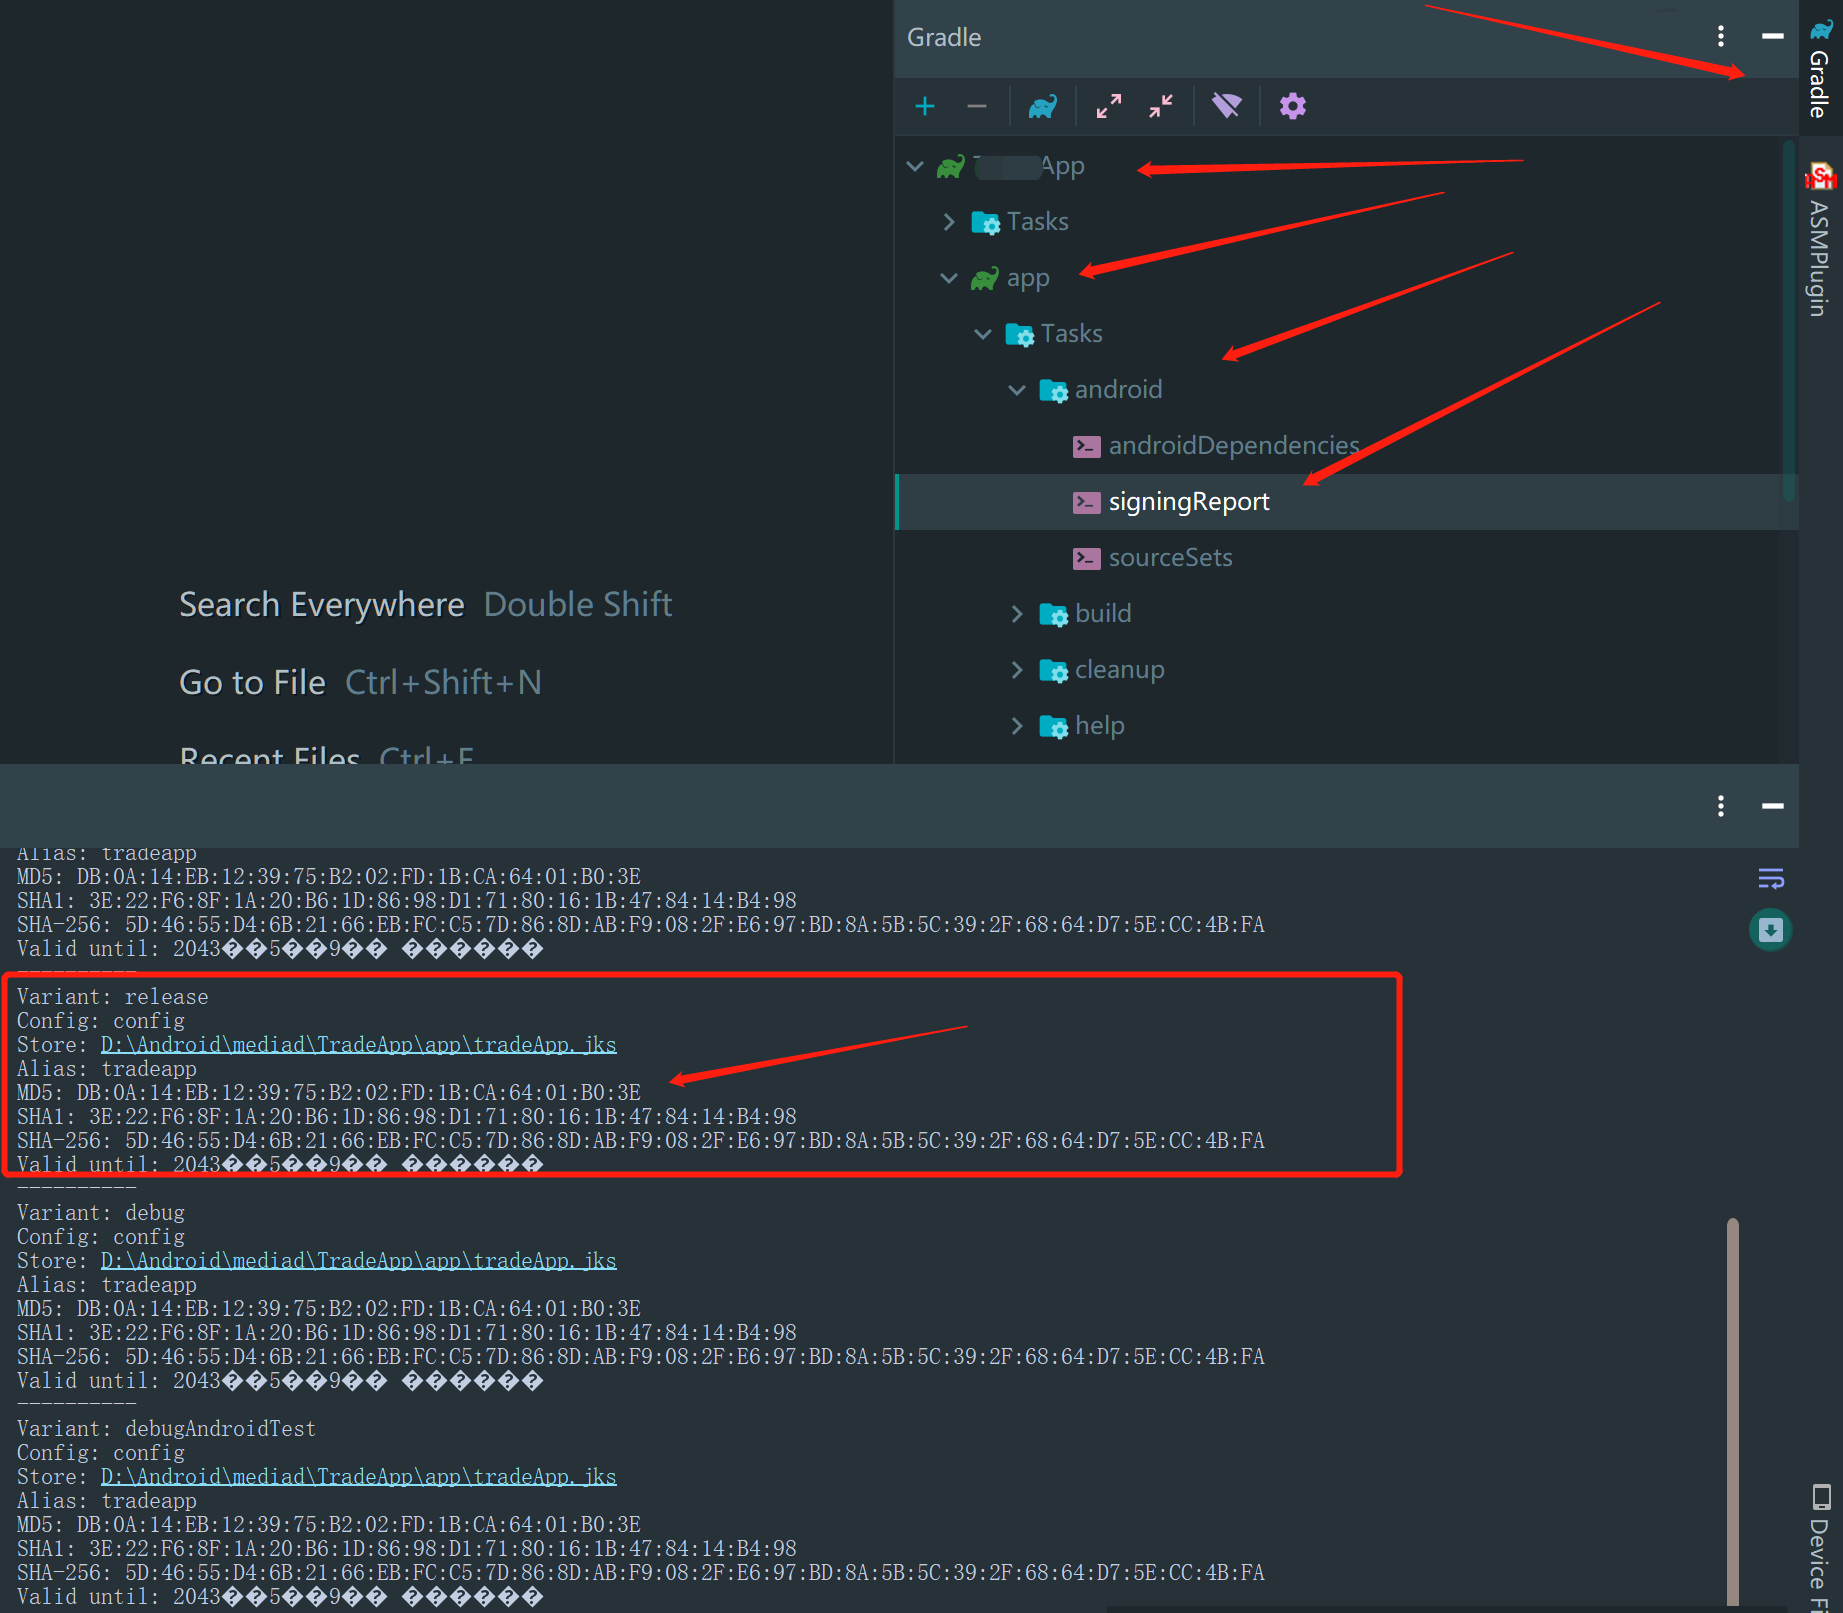
Task: Collapse all nodes in Gradle tree
Action: tap(1161, 106)
